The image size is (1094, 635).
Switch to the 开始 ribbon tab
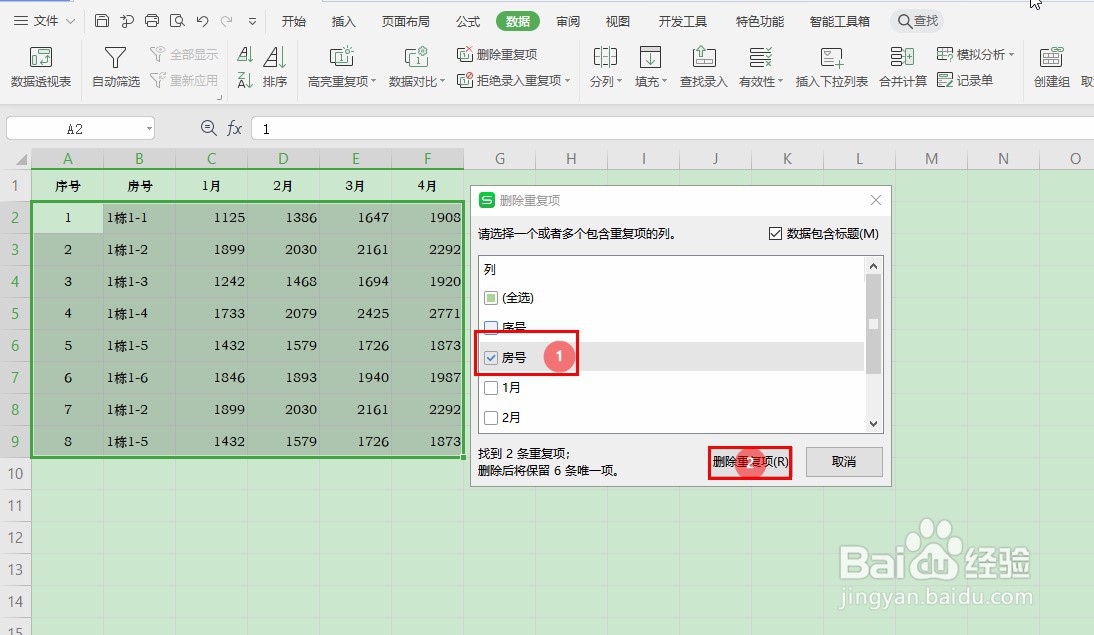pos(293,20)
